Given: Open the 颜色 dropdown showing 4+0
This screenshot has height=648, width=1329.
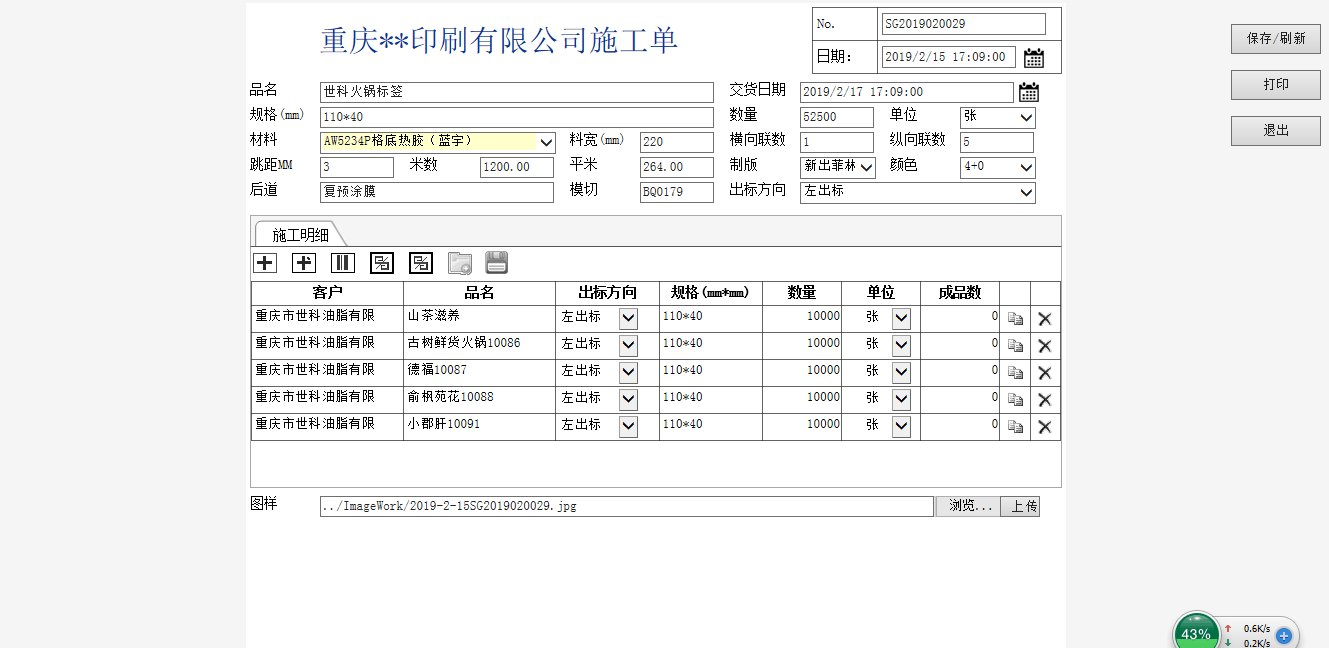Looking at the screenshot, I should coord(1024,167).
